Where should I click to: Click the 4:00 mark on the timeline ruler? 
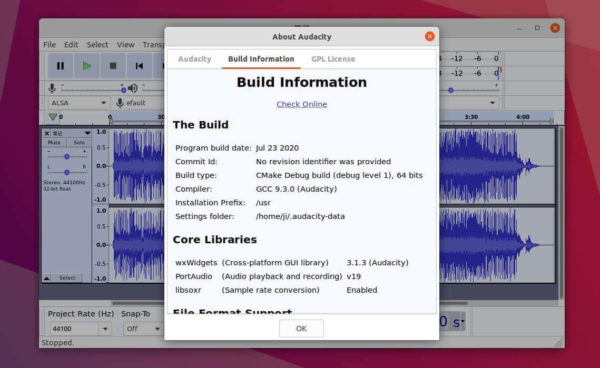(523, 117)
